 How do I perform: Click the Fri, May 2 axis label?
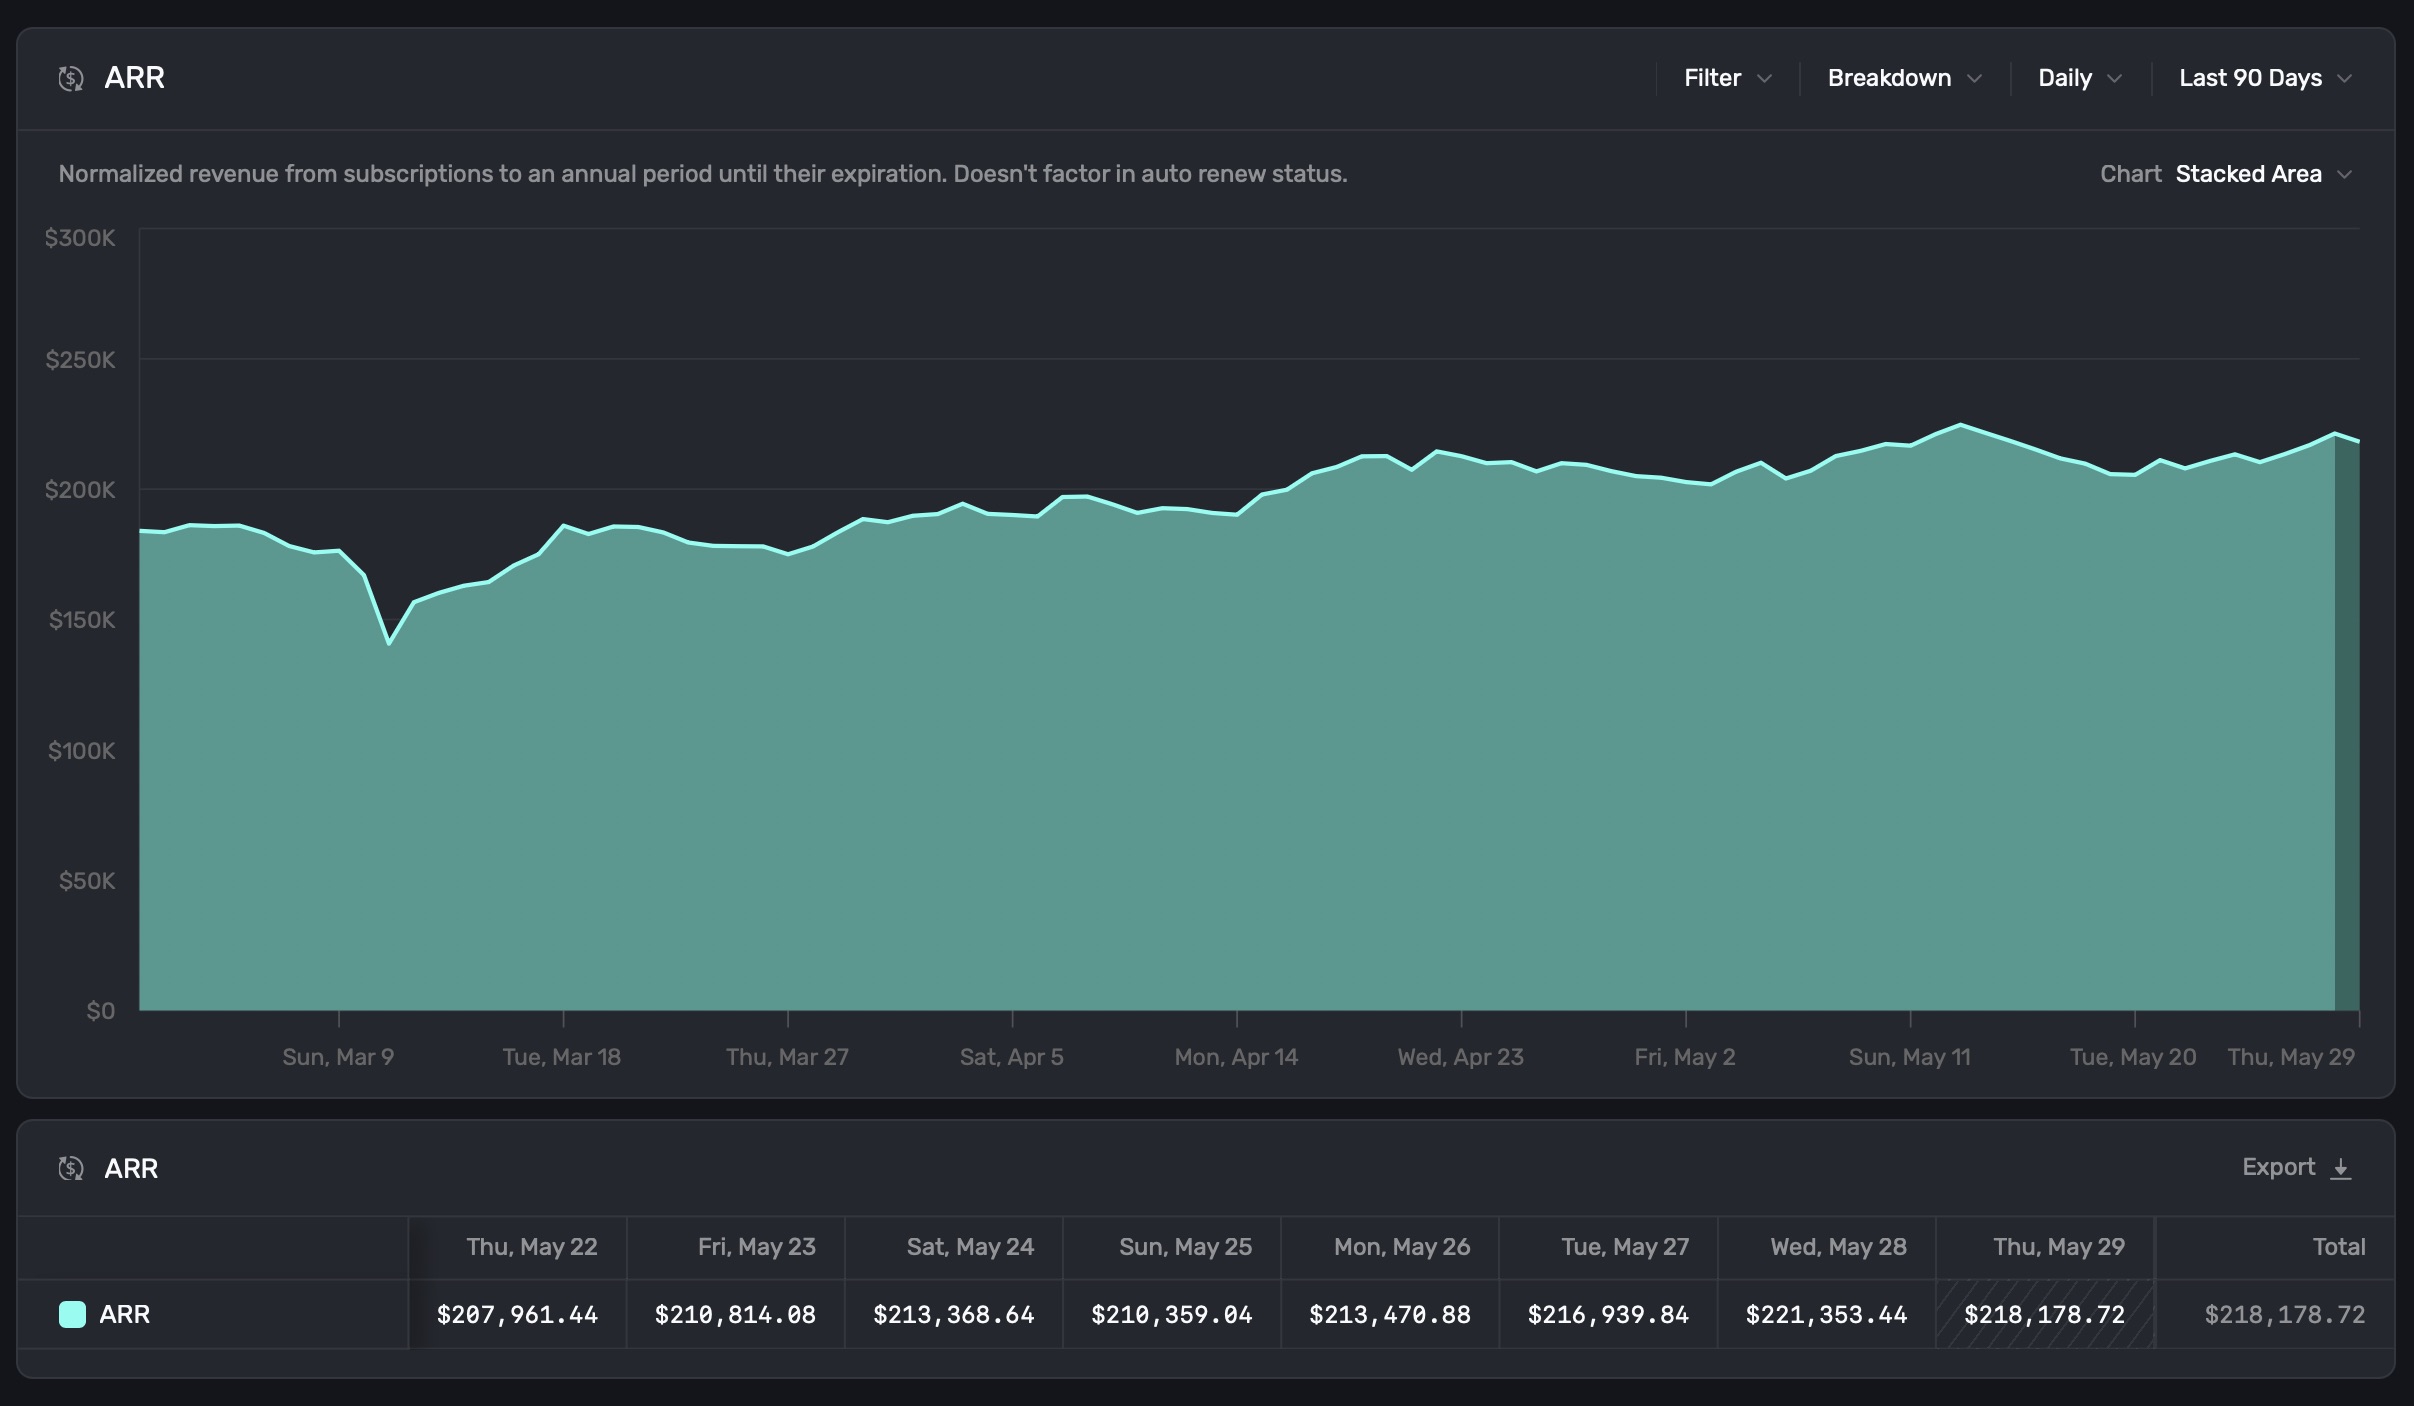point(1684,1057)
